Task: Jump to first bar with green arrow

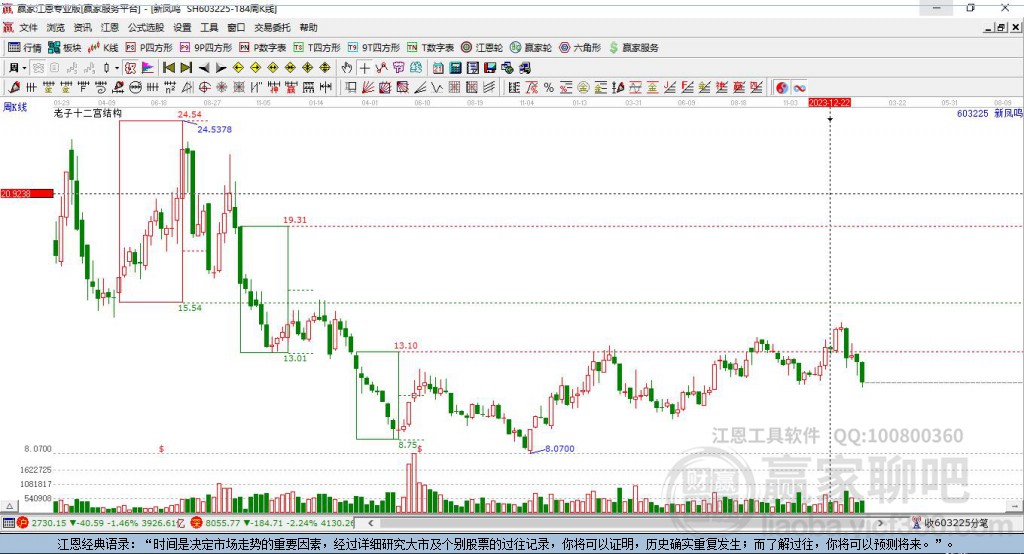Action: (168, 68)
